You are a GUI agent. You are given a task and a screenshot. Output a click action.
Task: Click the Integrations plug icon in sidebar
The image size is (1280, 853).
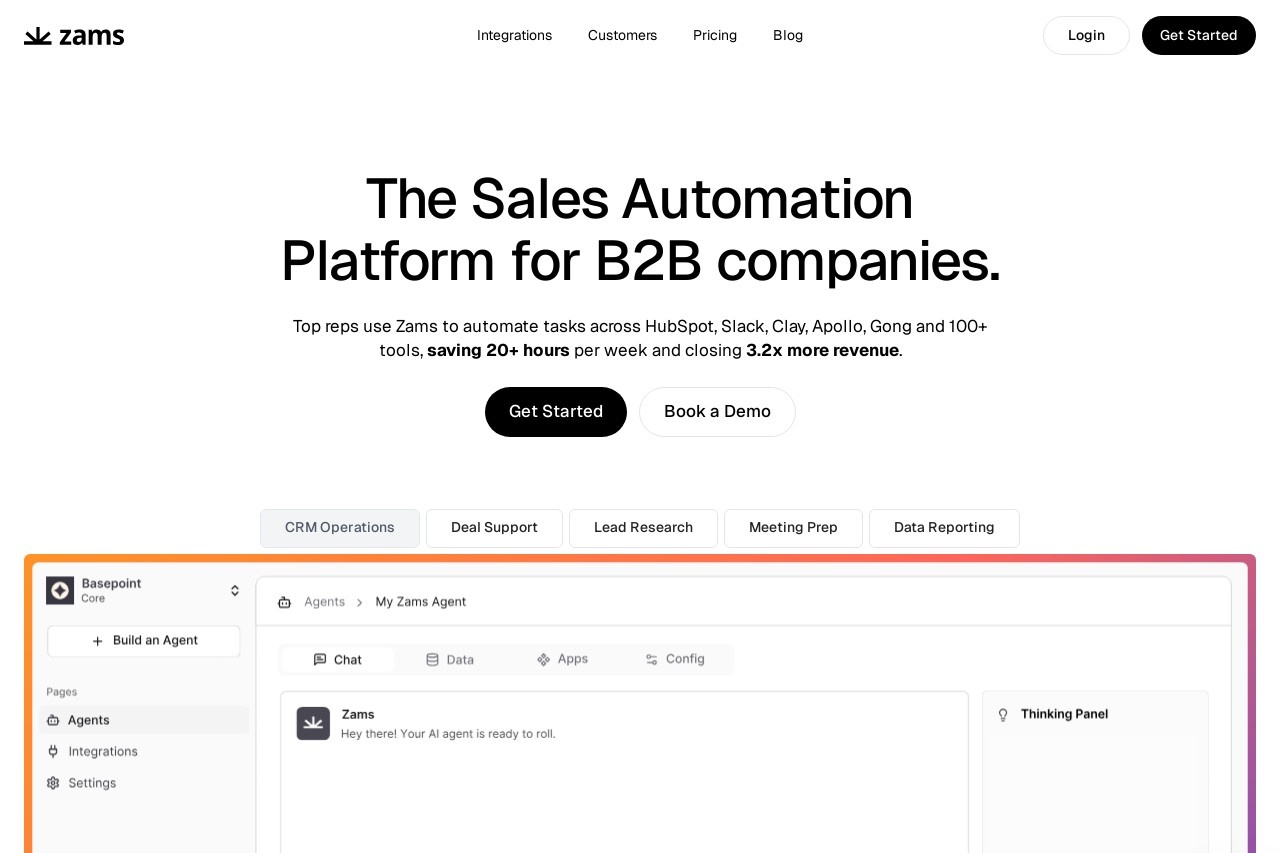[53, 751]
